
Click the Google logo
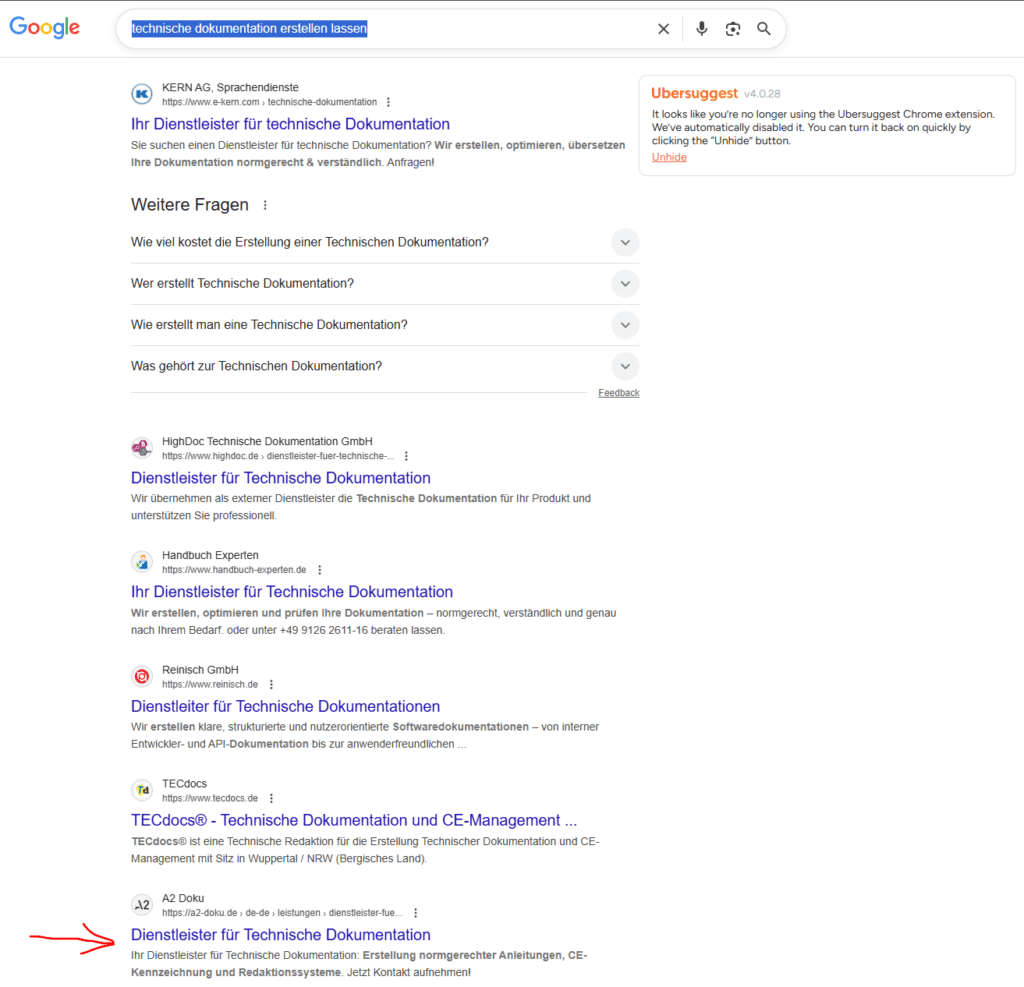click(44, 28)
